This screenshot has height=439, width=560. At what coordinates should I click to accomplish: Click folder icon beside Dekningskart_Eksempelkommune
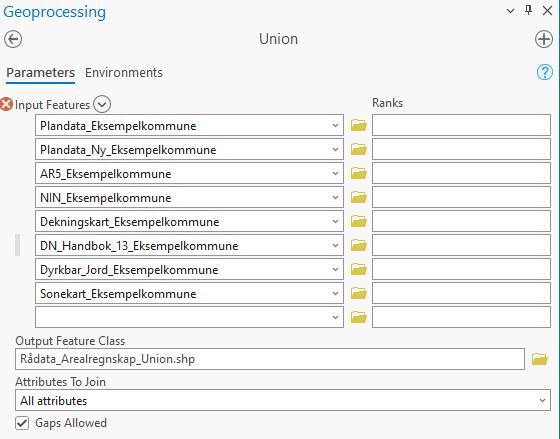(x=359, y=221)
